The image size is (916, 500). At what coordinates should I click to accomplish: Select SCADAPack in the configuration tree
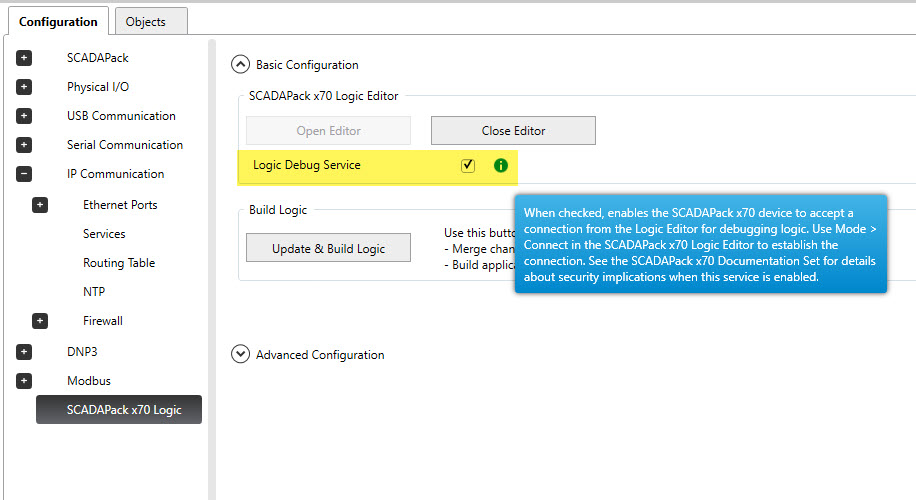[98, 58]
